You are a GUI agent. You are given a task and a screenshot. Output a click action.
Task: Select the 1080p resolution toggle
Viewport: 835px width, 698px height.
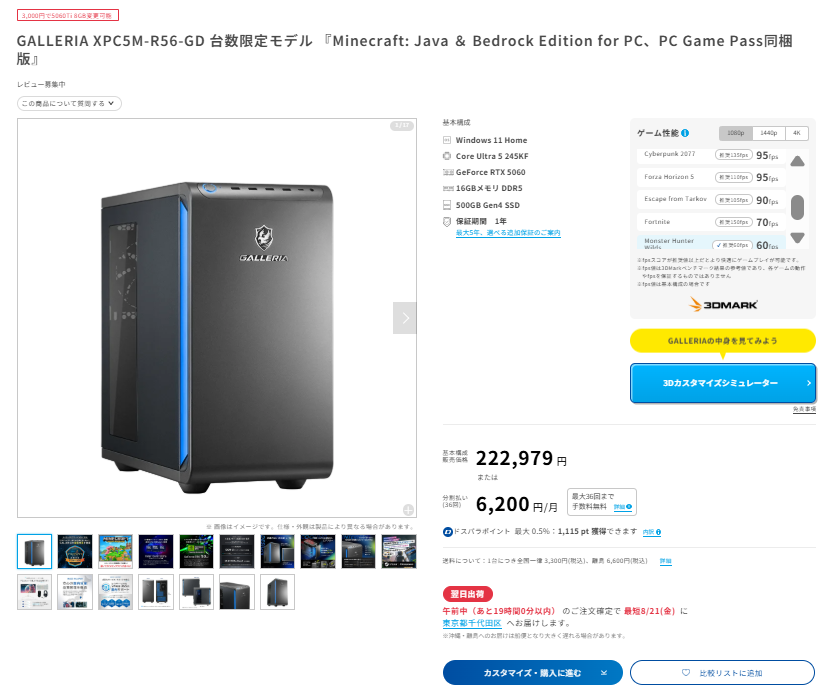point(735,133)
